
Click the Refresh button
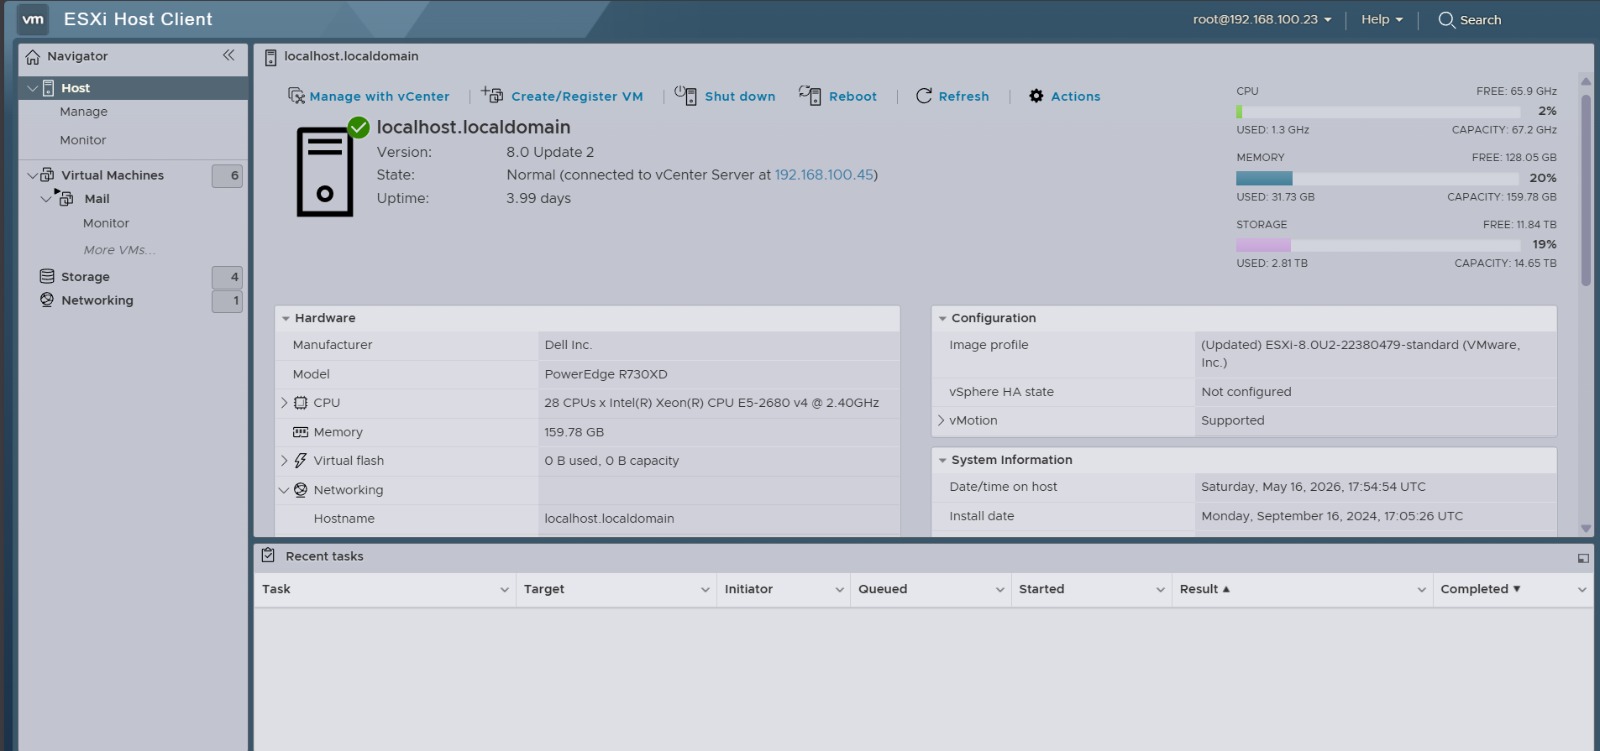[x=953, y=96]
